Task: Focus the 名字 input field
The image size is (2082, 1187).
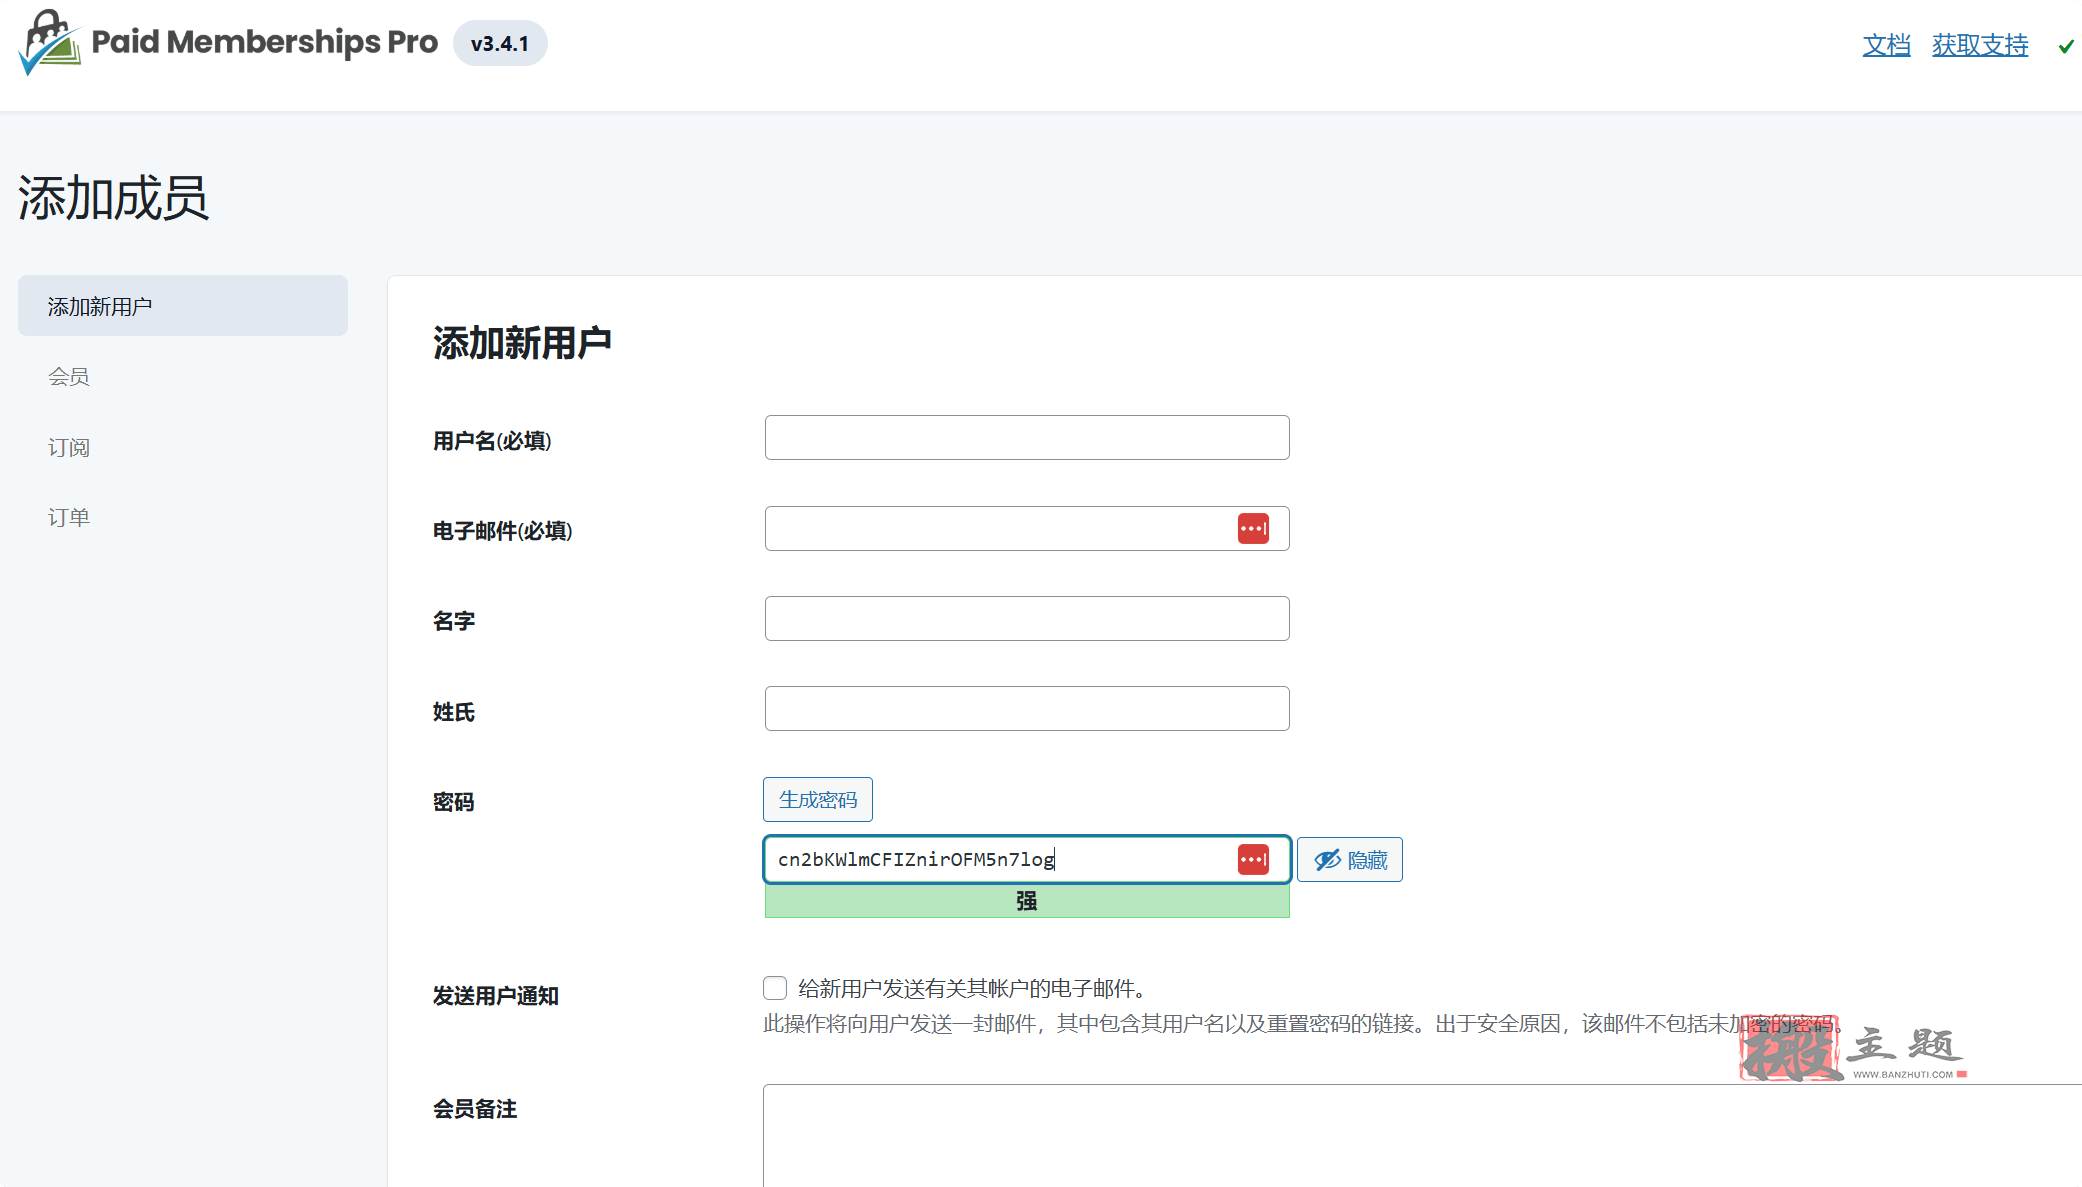Action: (x=1027, y=619)
